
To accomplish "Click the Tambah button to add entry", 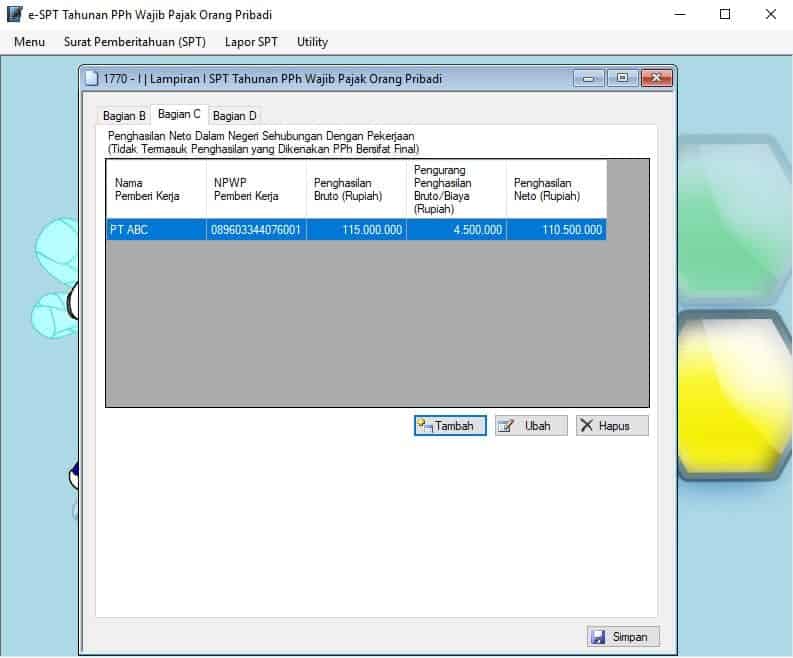I will (450, 426).
